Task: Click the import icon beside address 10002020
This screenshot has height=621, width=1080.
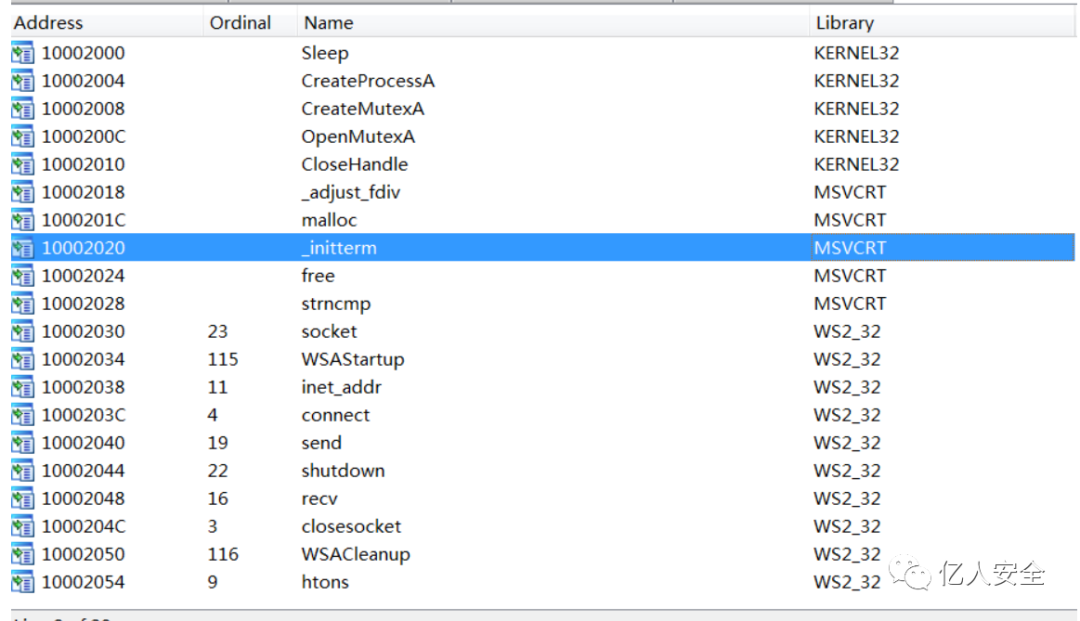Action: pos(22,248)
